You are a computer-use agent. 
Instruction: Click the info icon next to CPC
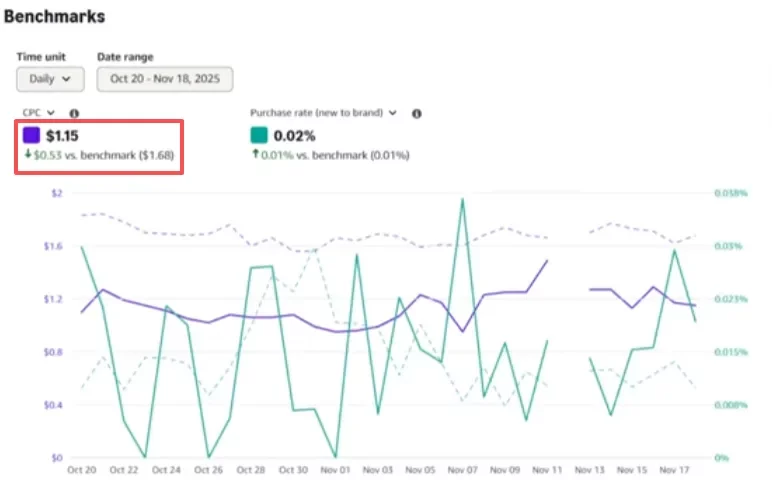pos(74,114)
